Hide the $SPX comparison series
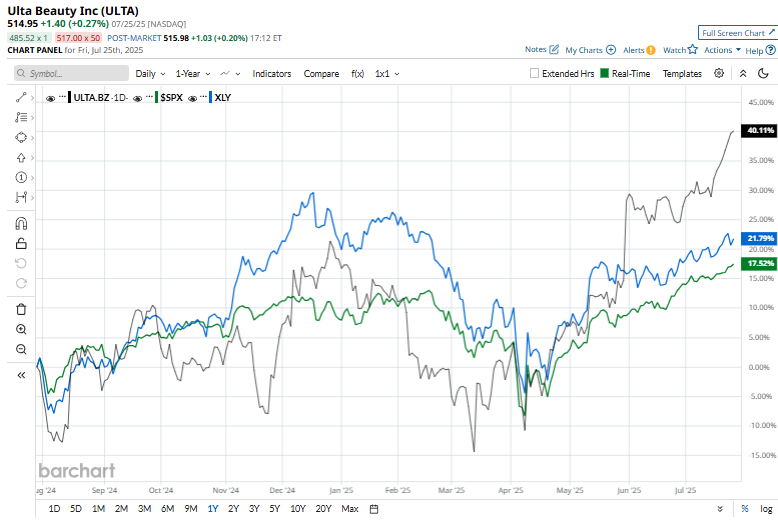The width and height of the screenshot is (778, 520). 137,98
